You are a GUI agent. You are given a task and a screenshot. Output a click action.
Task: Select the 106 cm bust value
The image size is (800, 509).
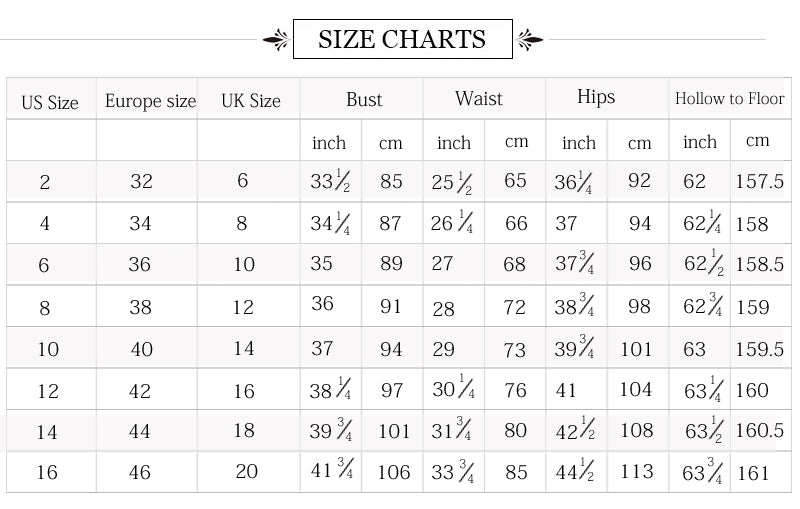(394, 472)
